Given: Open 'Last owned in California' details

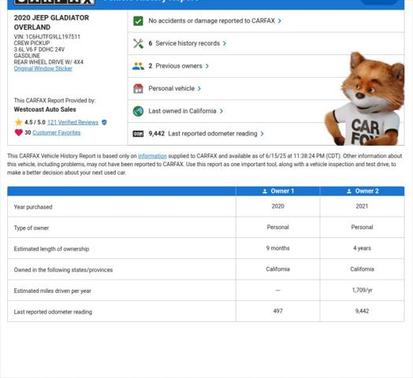Looking at the screenshot, I should [x=266, y=111].
